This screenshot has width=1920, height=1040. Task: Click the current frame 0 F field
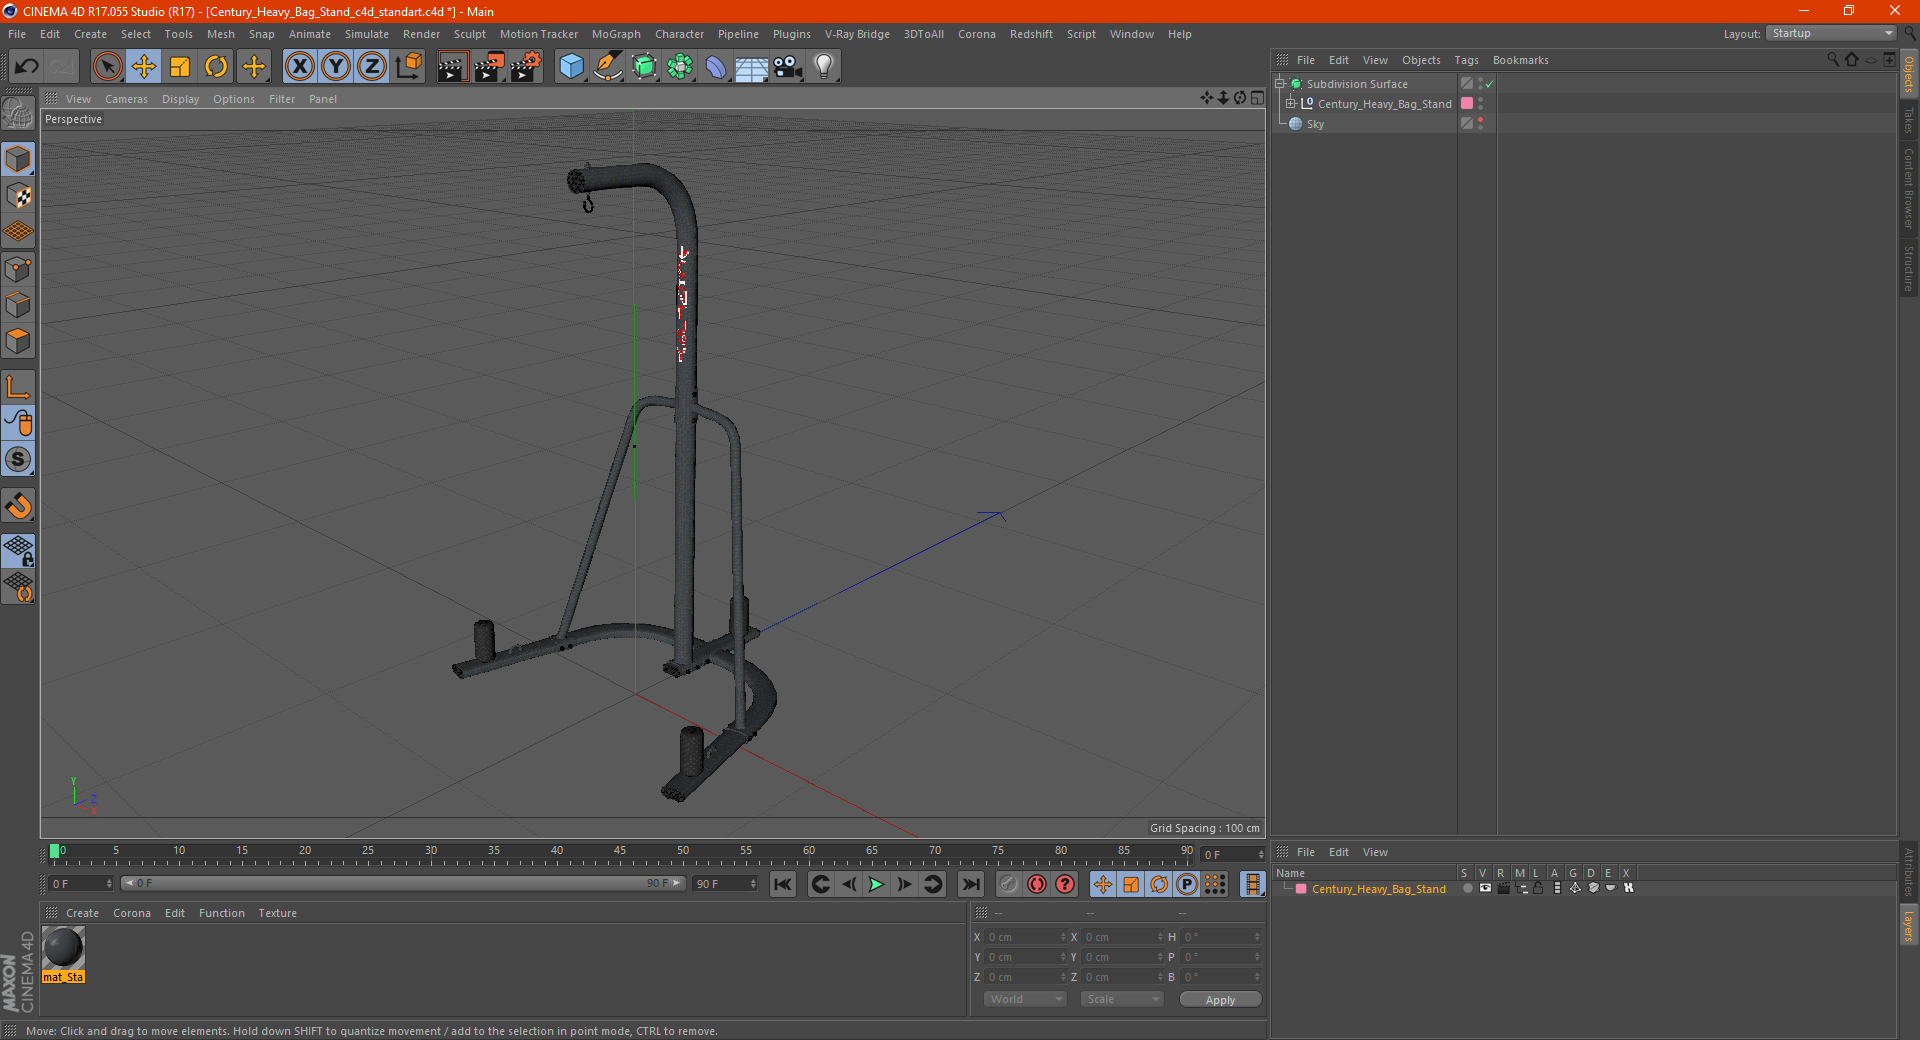[x=81, y=884]
